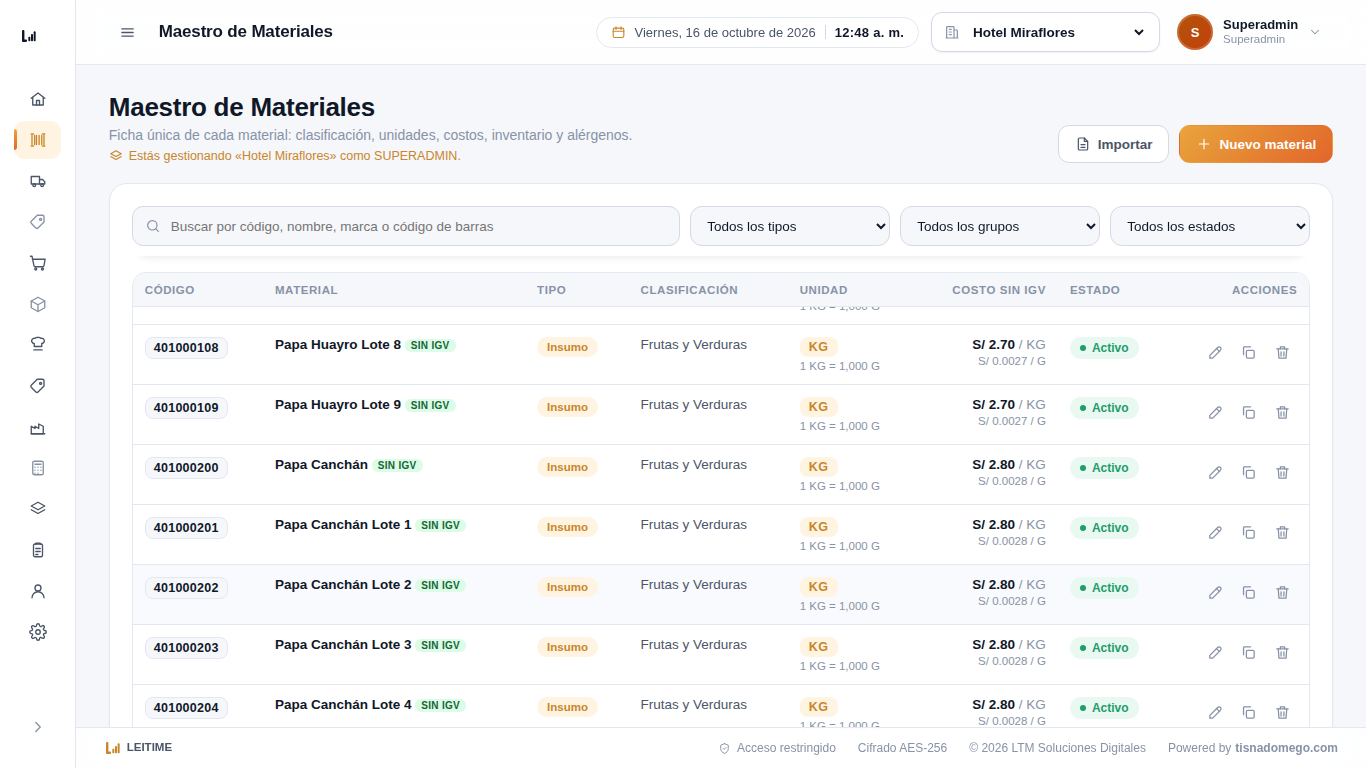Focus the material search field
The image size is (1366, 768).
[x=406, y=226]
